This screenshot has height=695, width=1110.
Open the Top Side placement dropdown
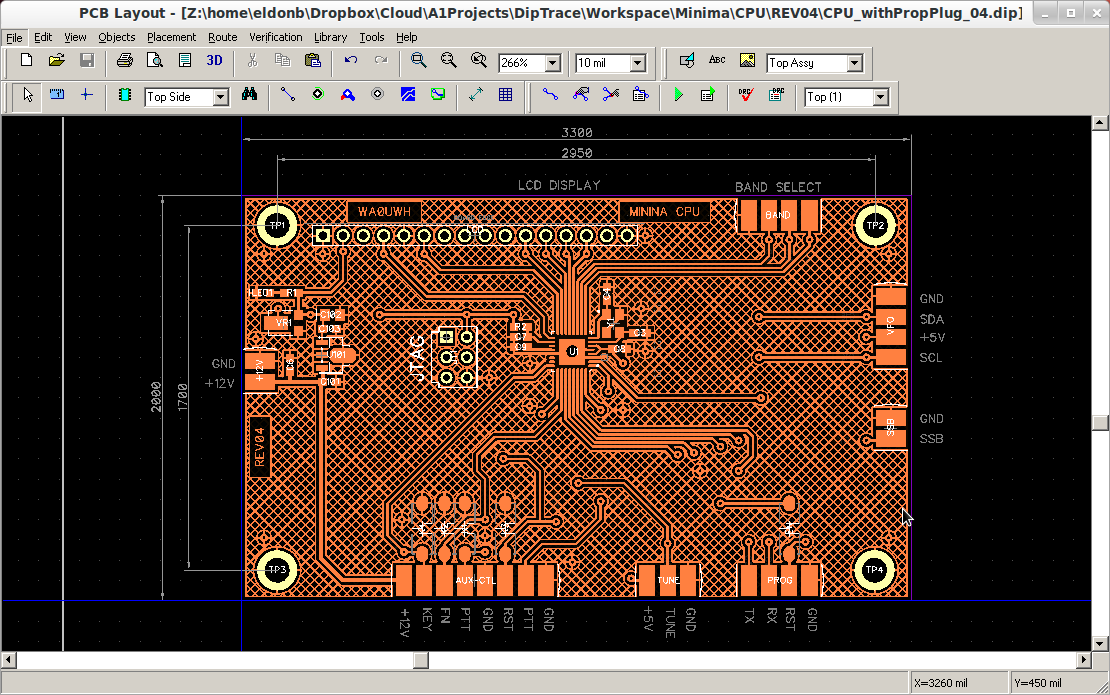[x=220, y=97]
